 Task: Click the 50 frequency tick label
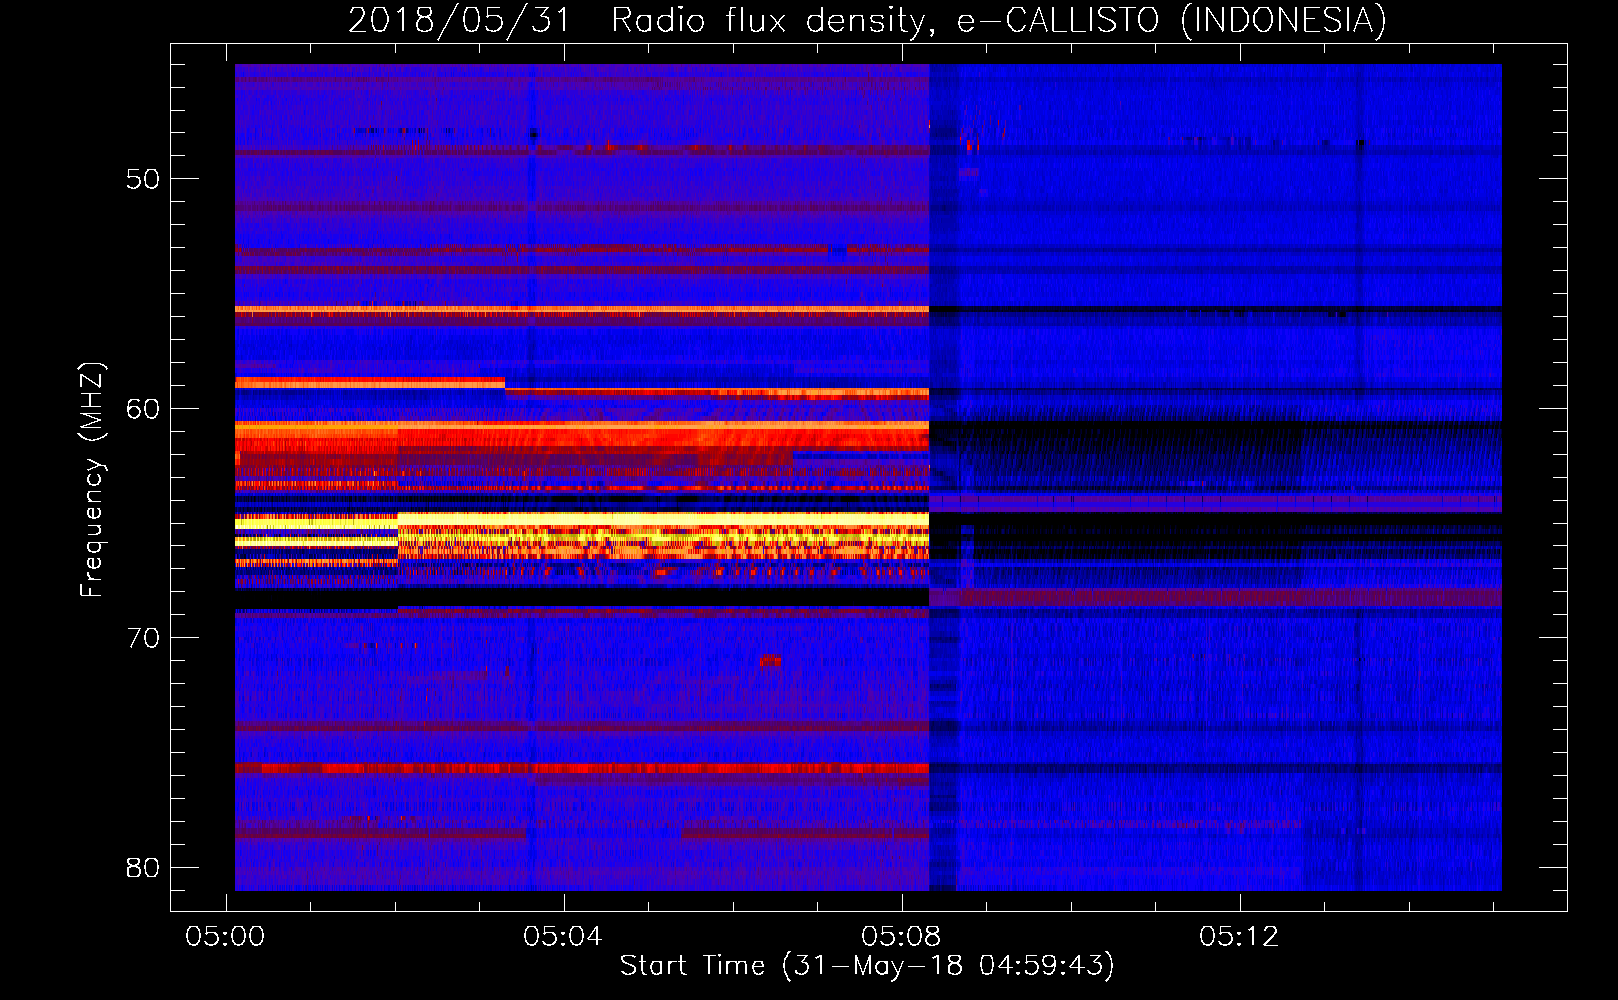tap(143, 179)
